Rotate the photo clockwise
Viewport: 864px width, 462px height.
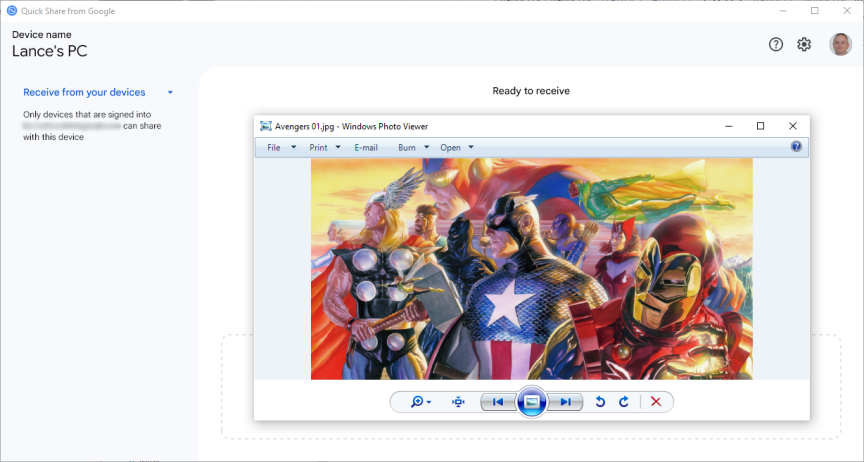coord(624,402)
